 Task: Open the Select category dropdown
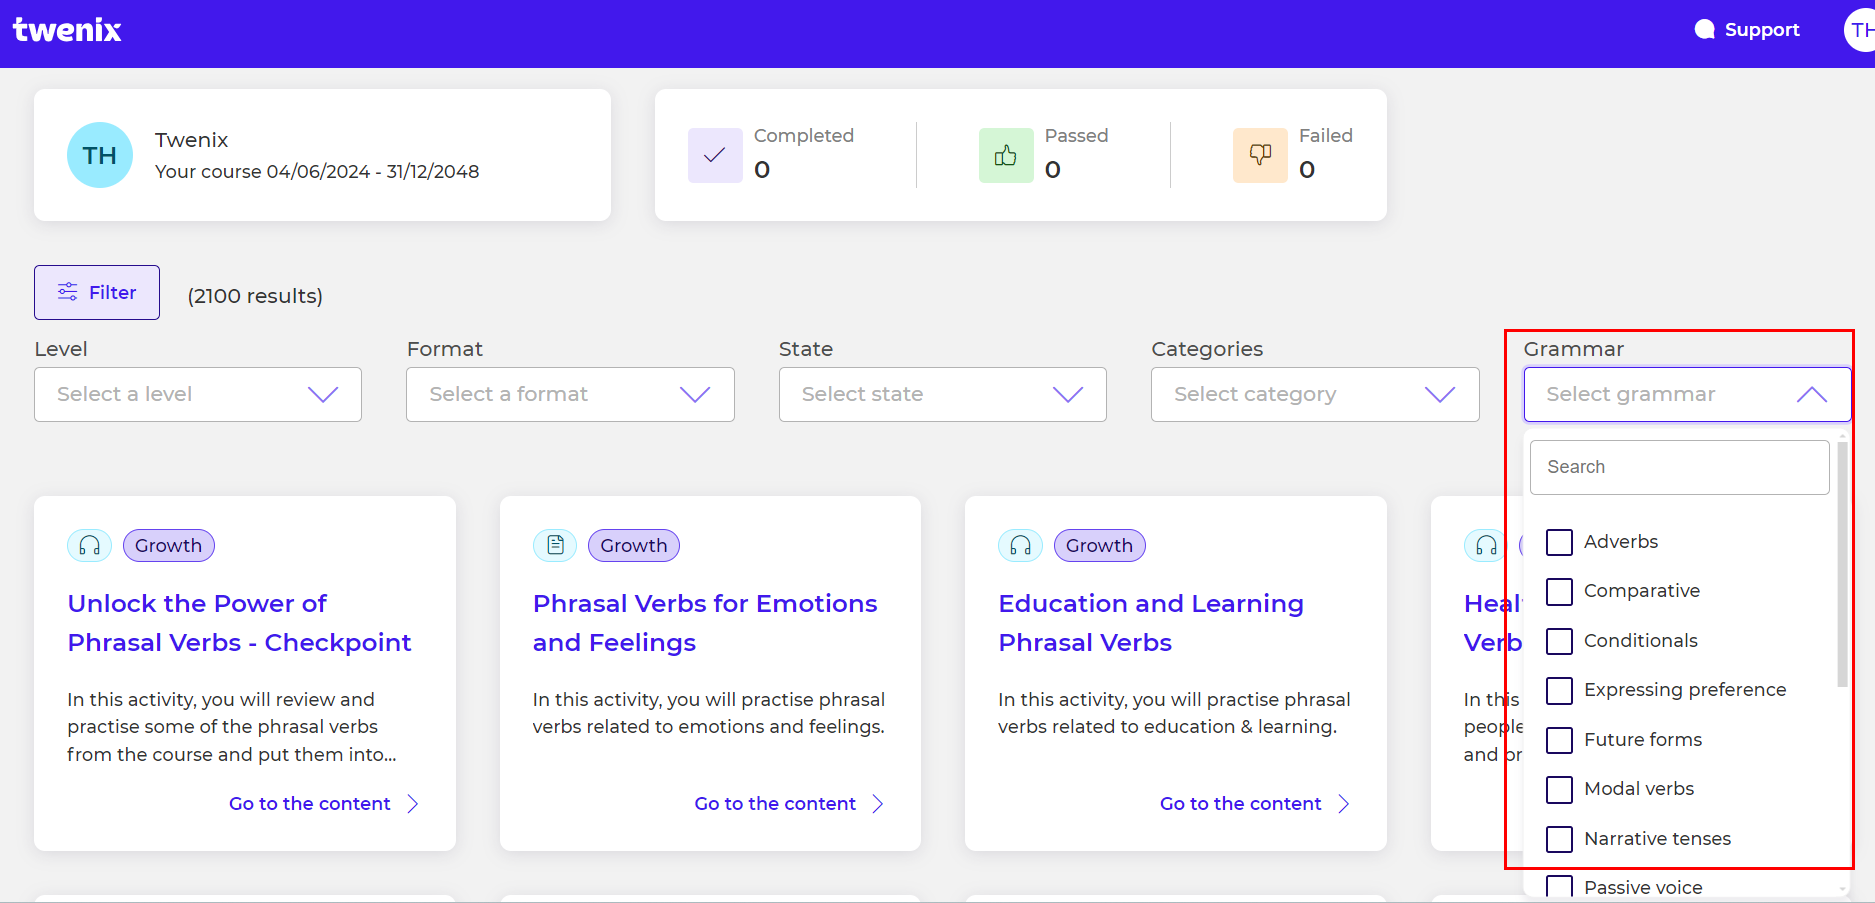(1315, 394)
